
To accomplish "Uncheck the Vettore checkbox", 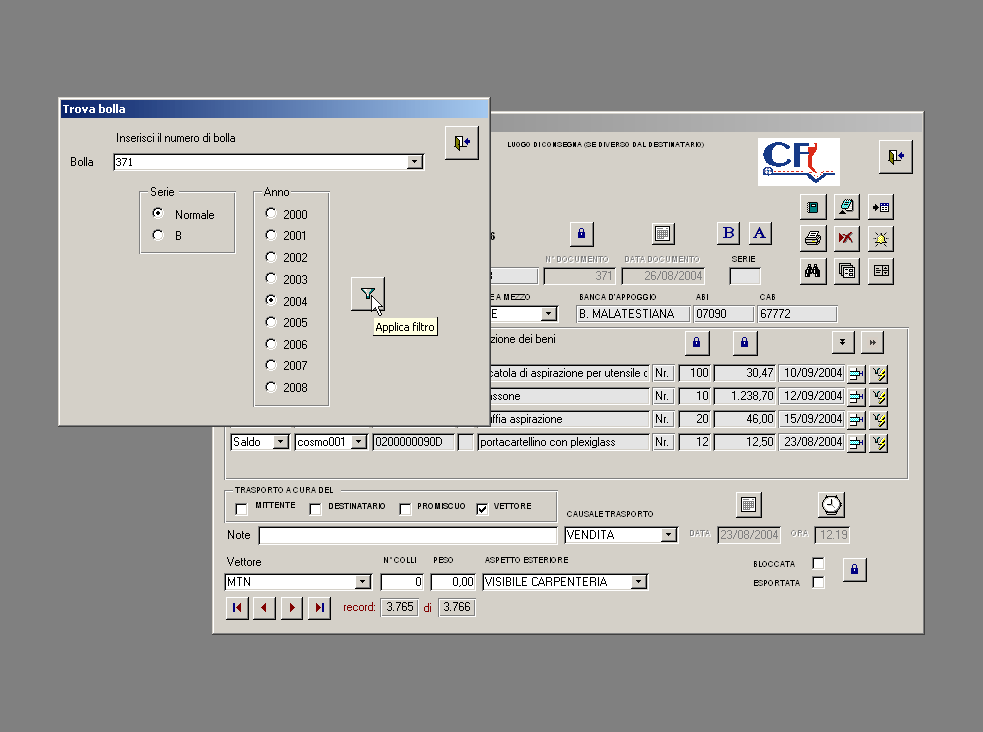I will (x=481, y=509).
